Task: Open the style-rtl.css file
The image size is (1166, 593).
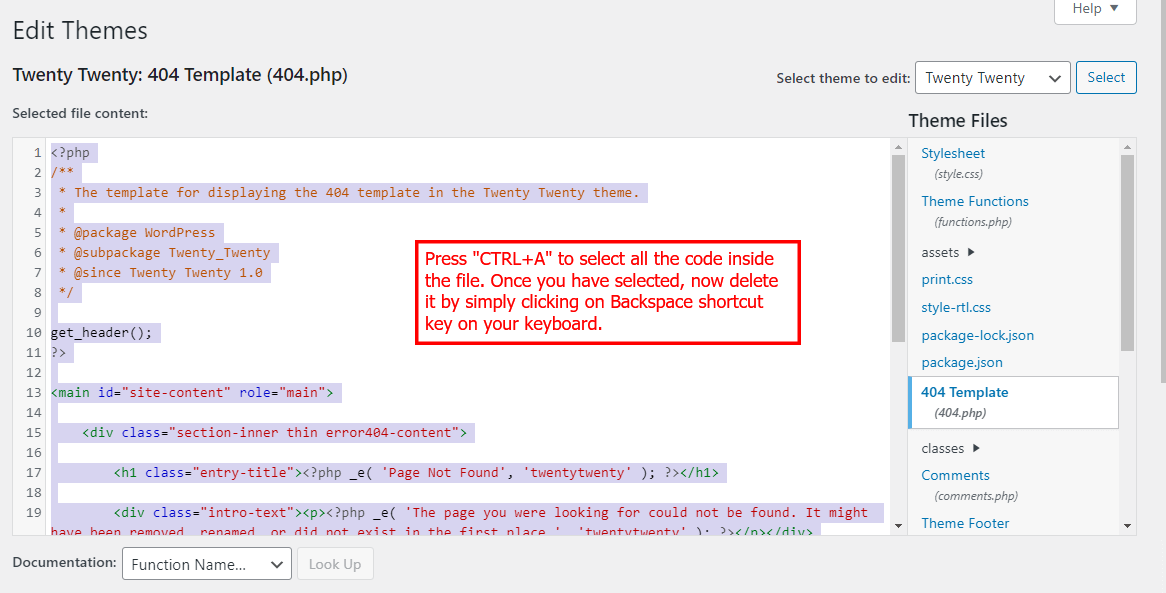Action: (955, 308)
